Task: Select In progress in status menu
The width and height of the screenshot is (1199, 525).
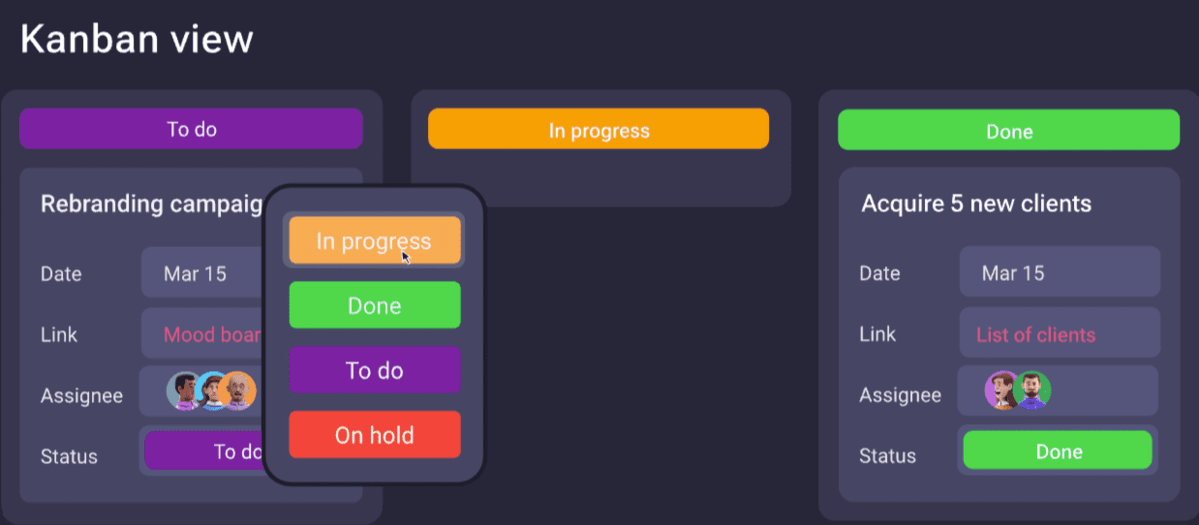Action: 374,241
